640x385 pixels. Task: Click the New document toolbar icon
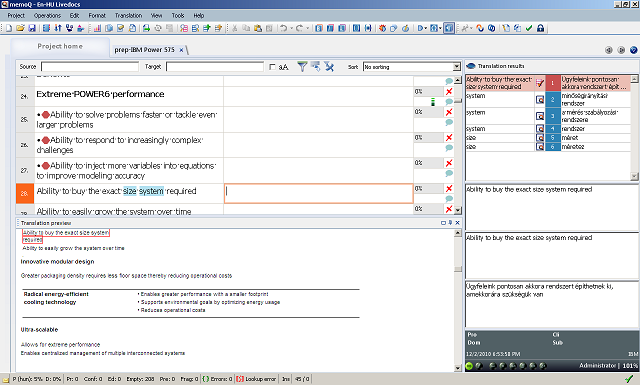tap(9, 28)
